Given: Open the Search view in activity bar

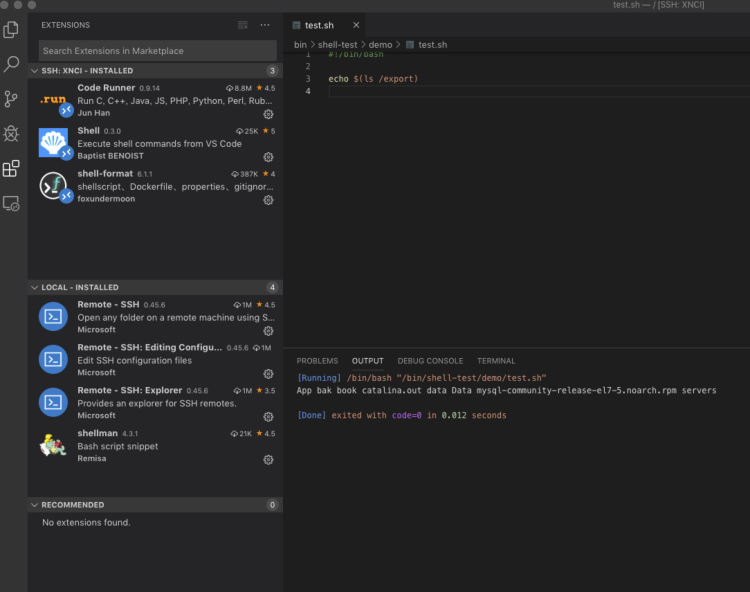Looking at the screenshot, I should pyautogui.click(x=12, y=65).
